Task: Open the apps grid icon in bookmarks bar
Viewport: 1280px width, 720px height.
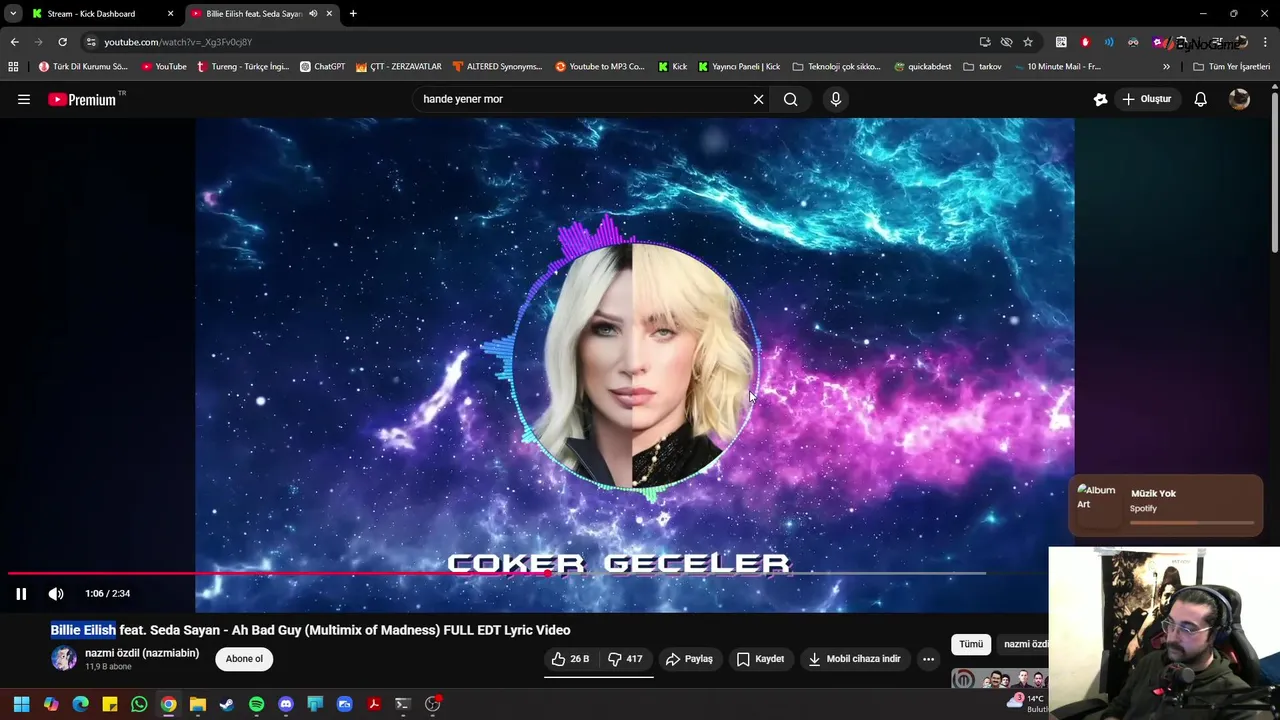Action: click(x=13, y=67)
